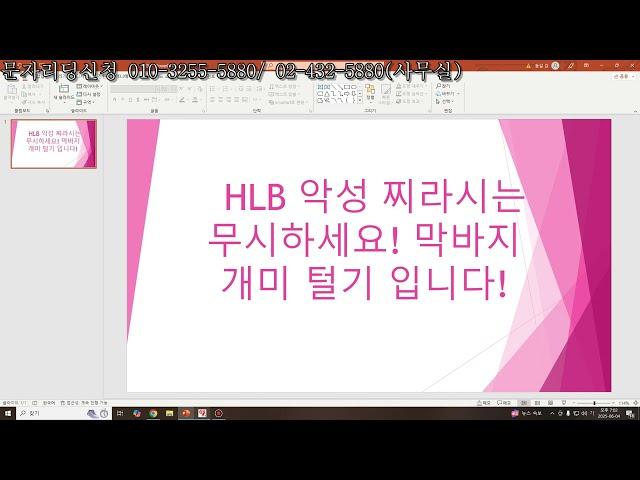640x480 pixels.
Task: Click the taskbar search box
Action: point(64,413)
